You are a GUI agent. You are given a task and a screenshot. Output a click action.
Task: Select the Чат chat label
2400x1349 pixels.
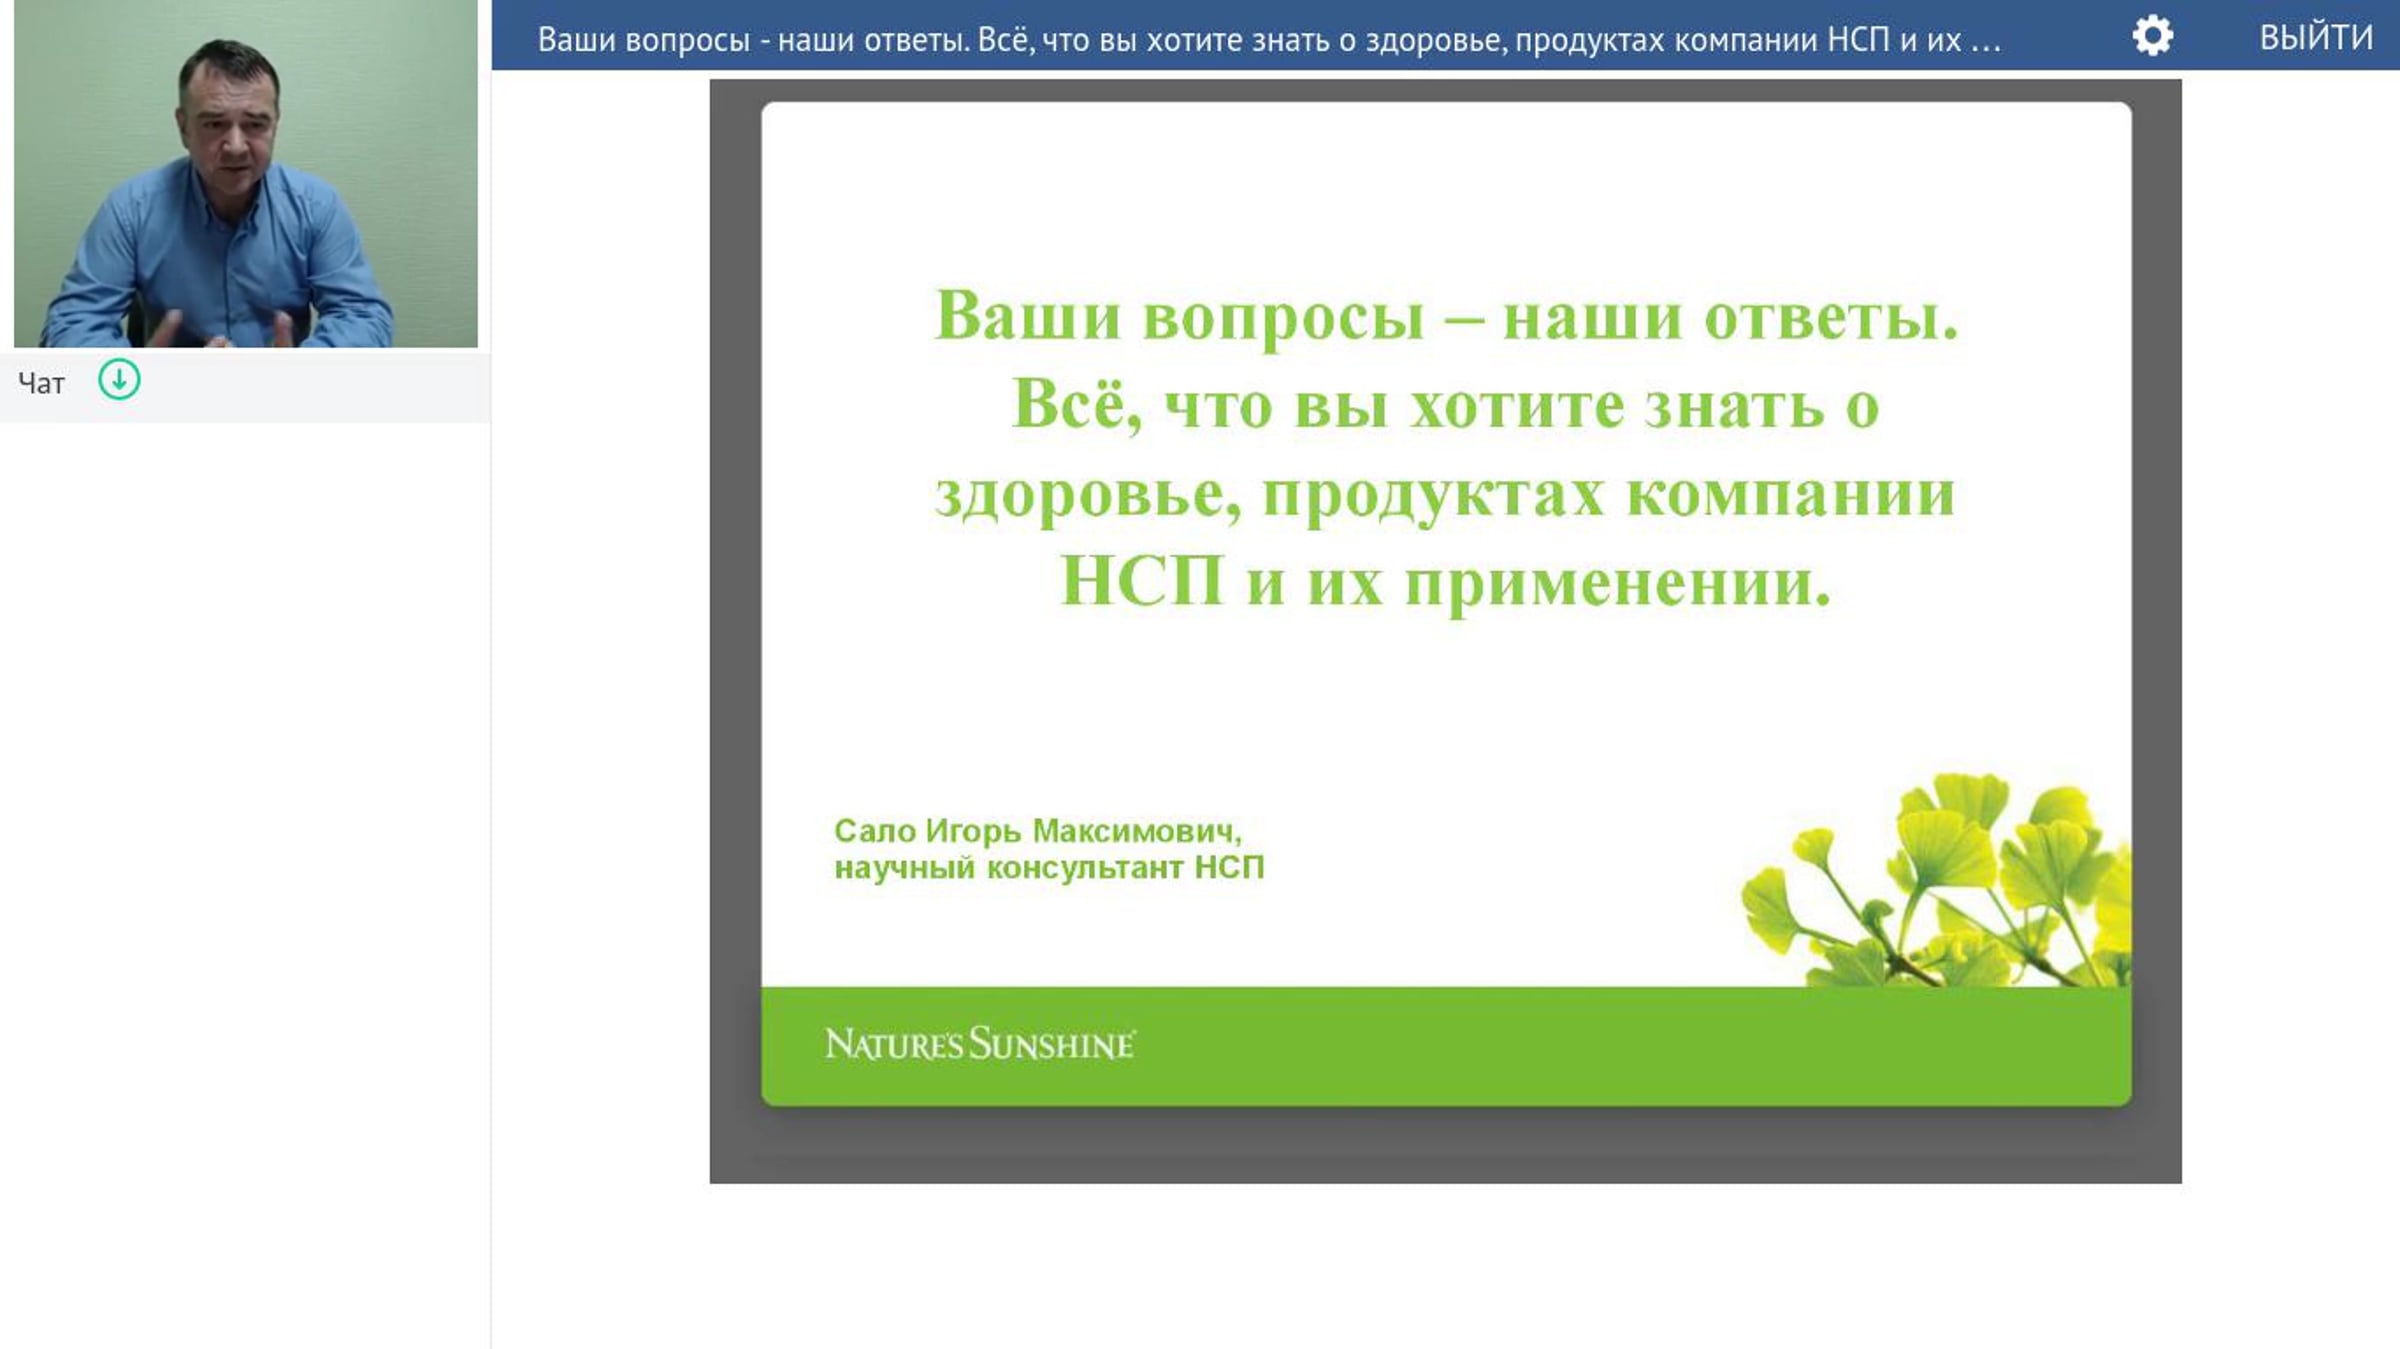[x=41, y=383]
